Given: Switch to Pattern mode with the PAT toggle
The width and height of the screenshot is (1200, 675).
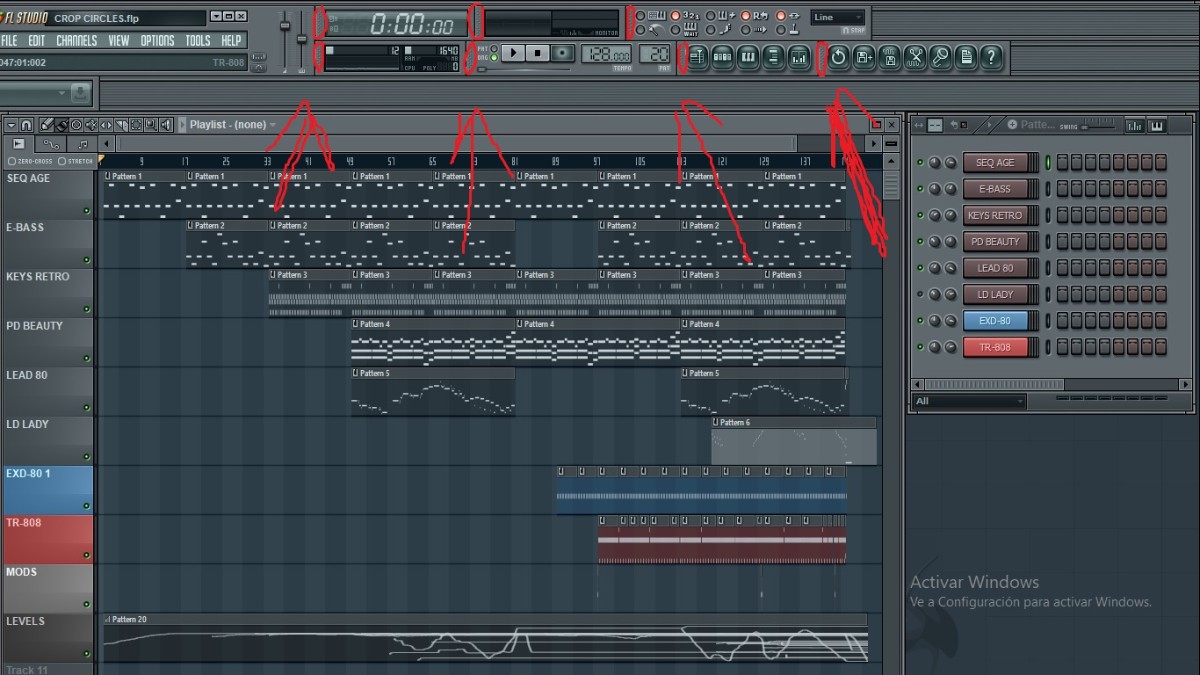Looking at the screenshot, I should coord(494,48).
